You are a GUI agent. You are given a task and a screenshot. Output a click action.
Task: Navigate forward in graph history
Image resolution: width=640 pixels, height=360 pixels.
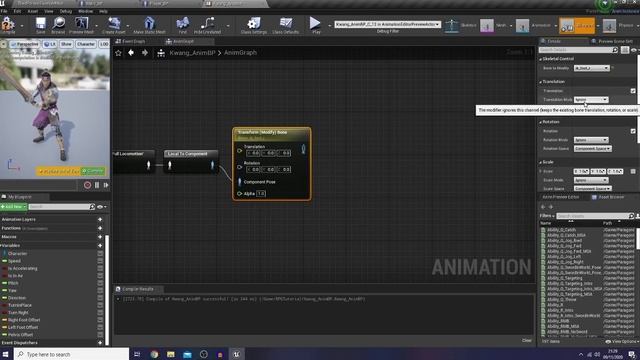[144, 53]
